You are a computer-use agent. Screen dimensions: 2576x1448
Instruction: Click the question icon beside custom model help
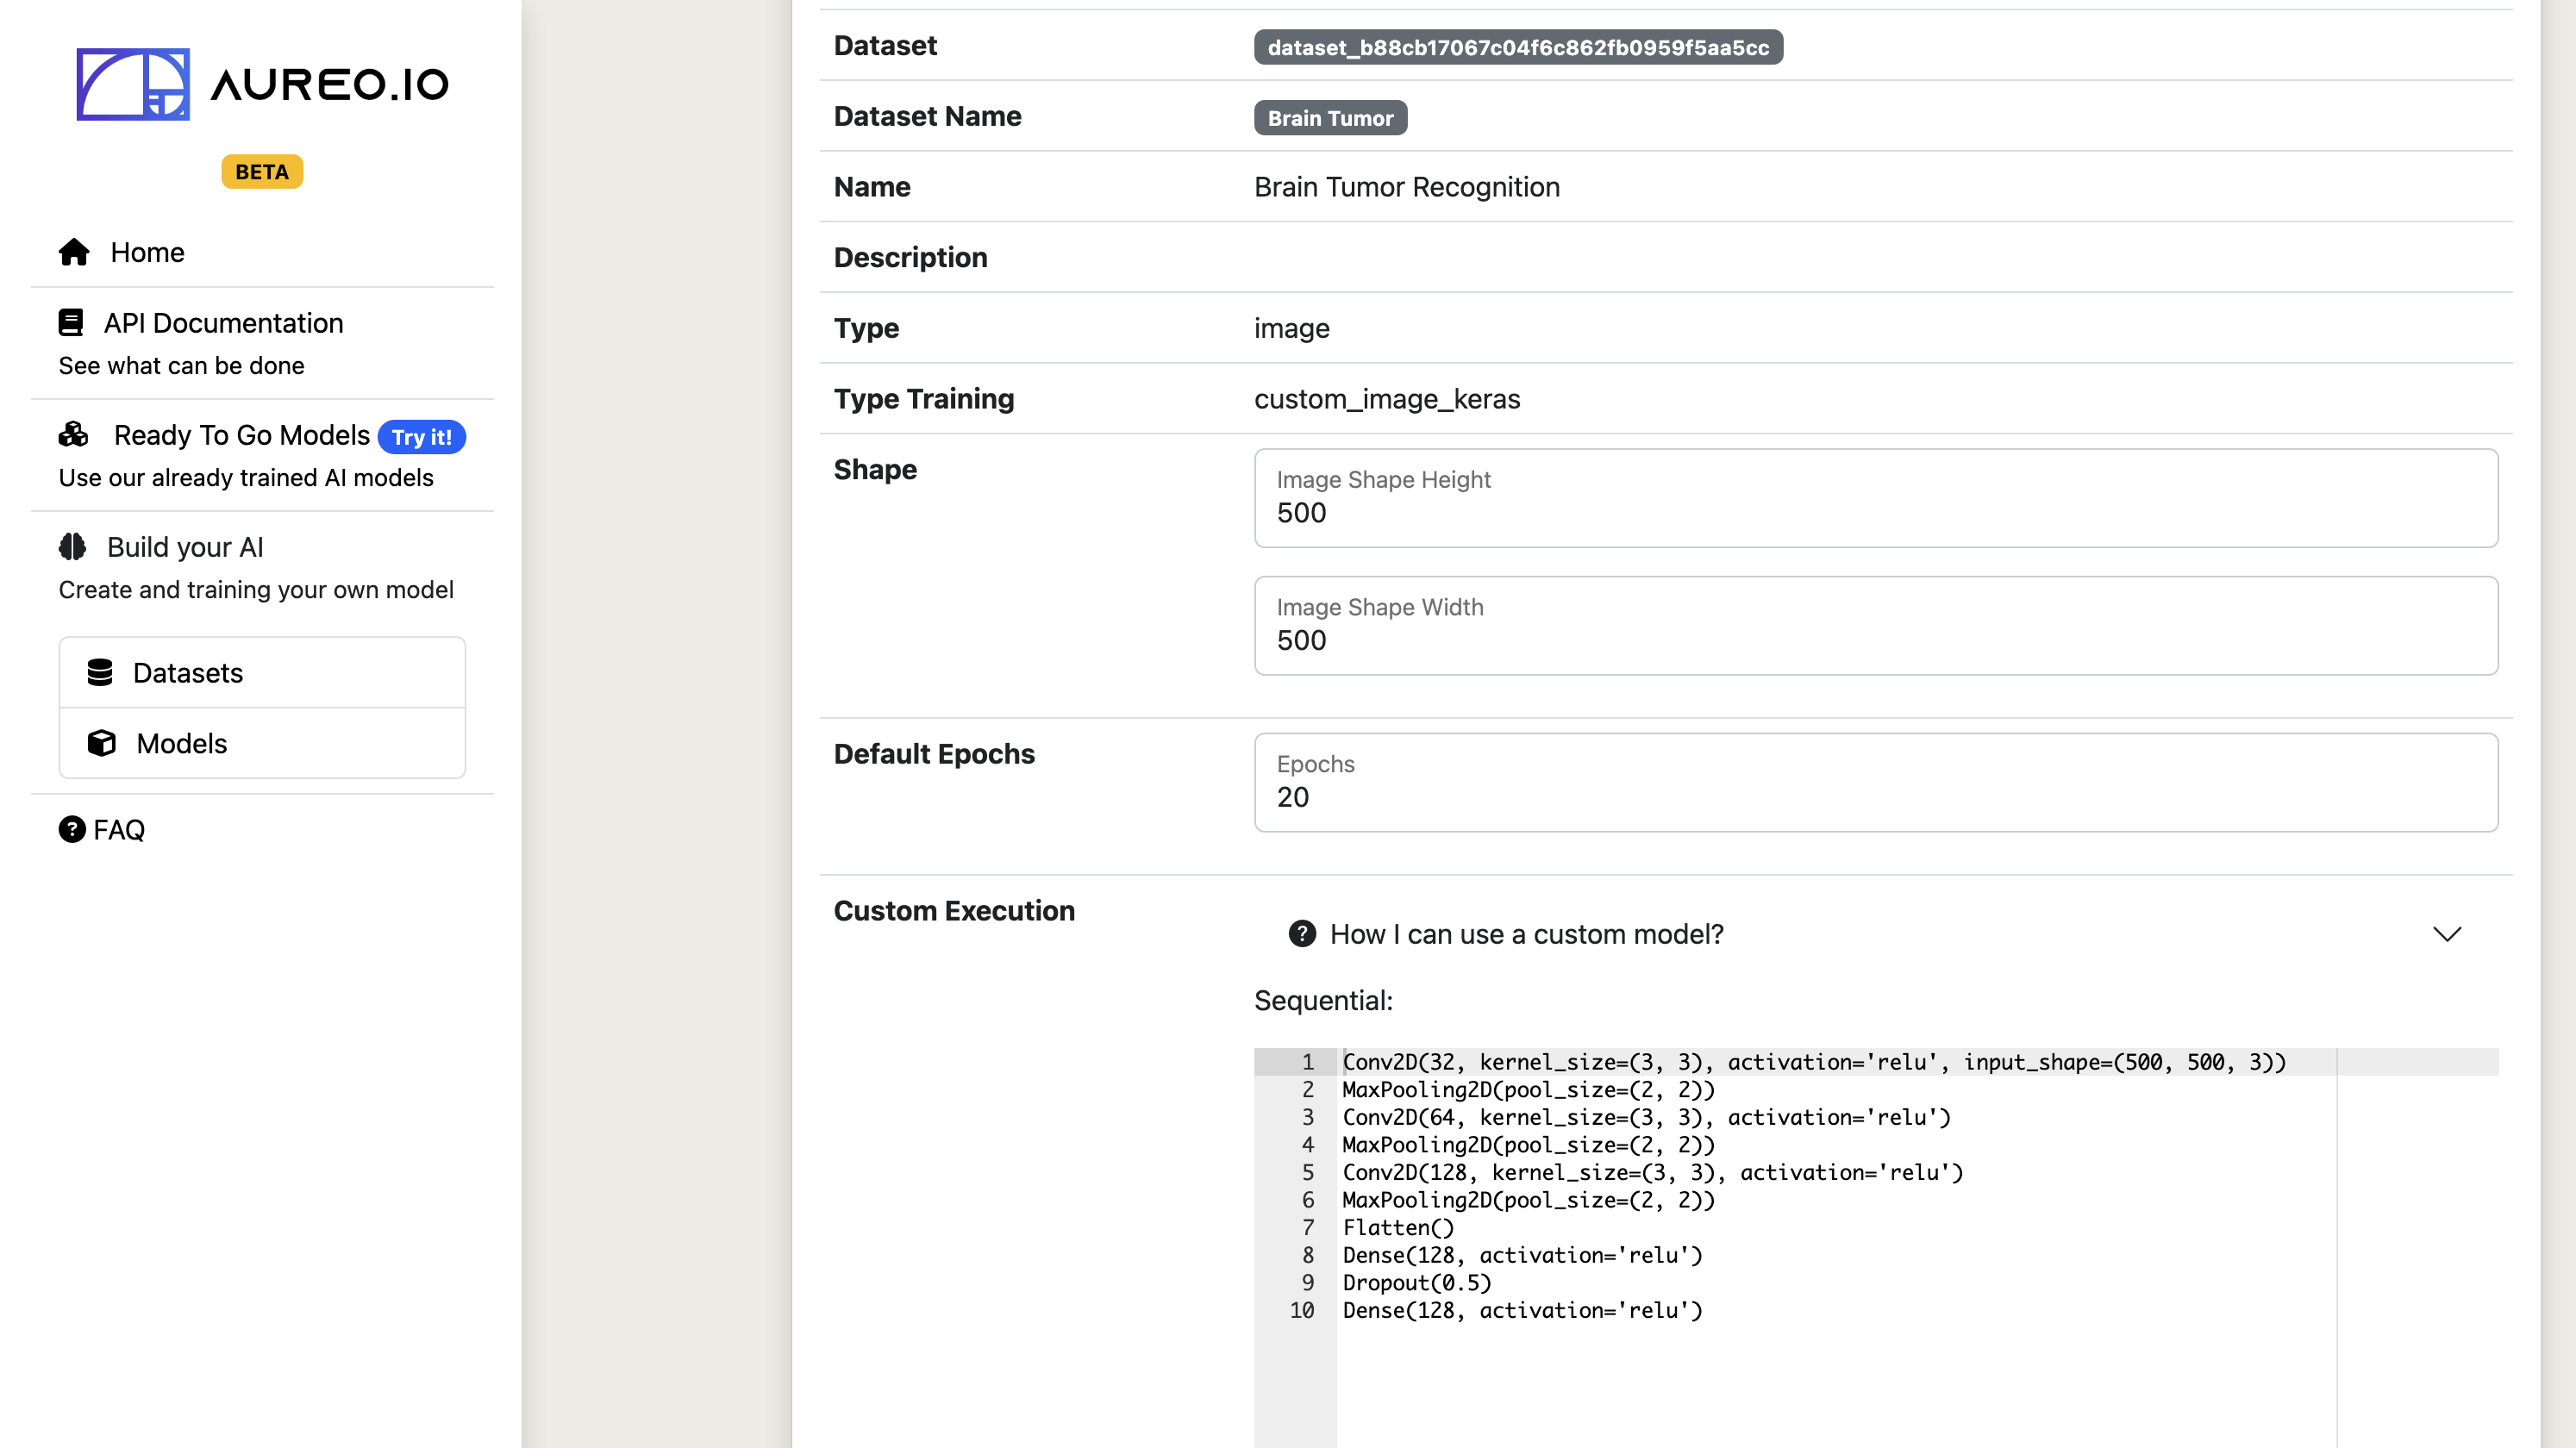[x=1302, y=934]
